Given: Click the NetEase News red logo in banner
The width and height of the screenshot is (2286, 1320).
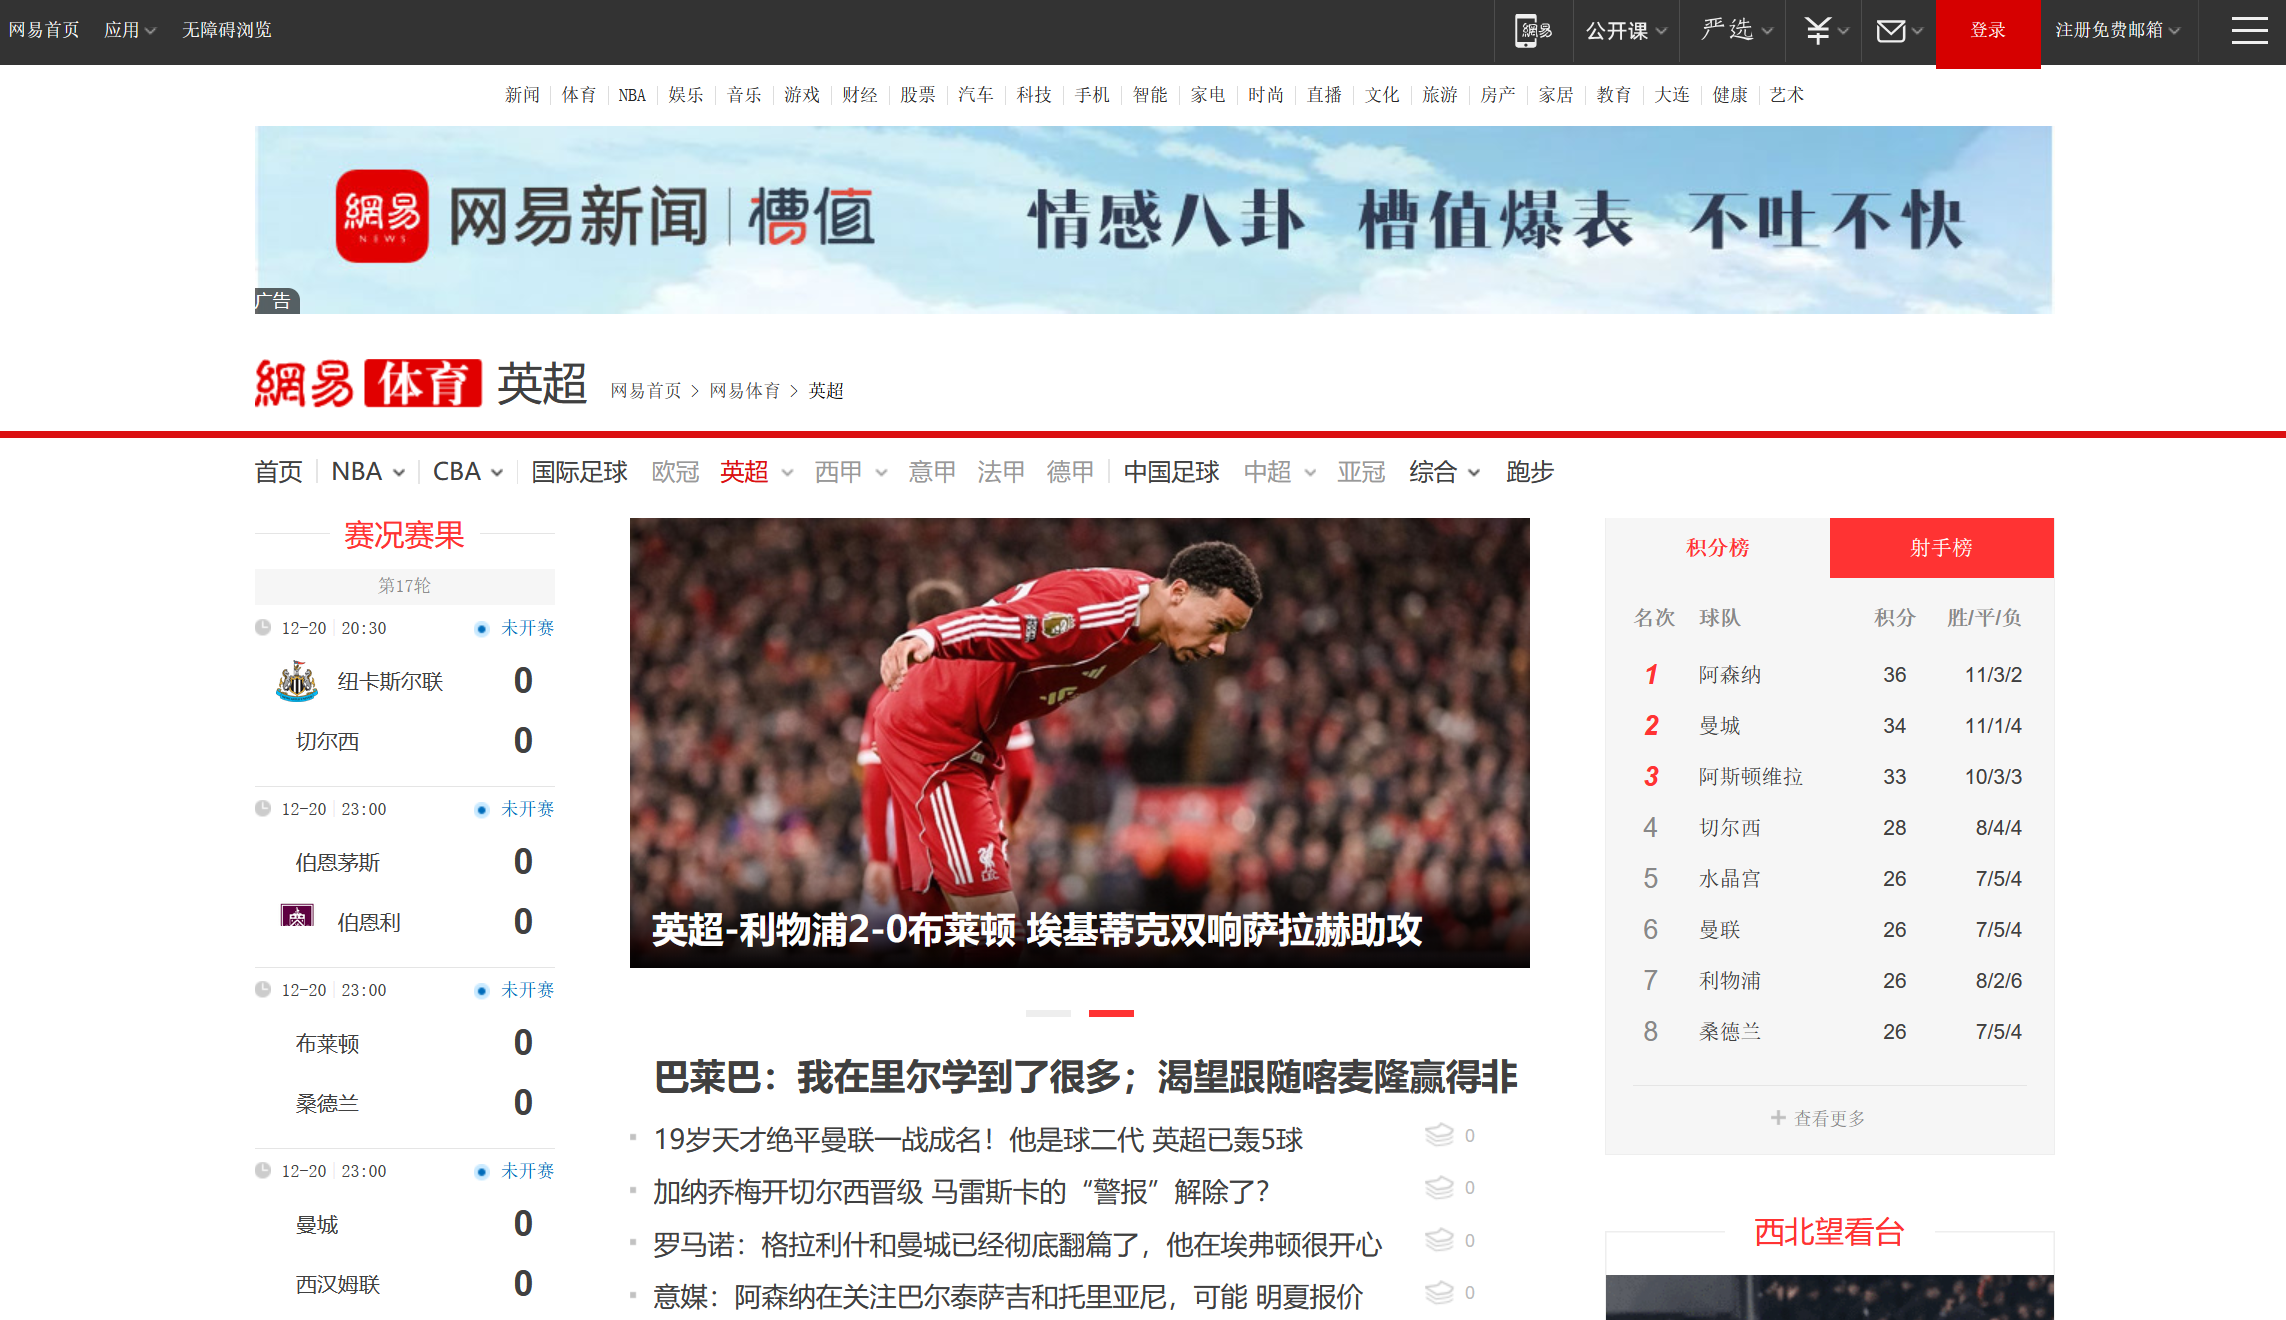Looking at the screenshot, I should (x=382, y=216).
